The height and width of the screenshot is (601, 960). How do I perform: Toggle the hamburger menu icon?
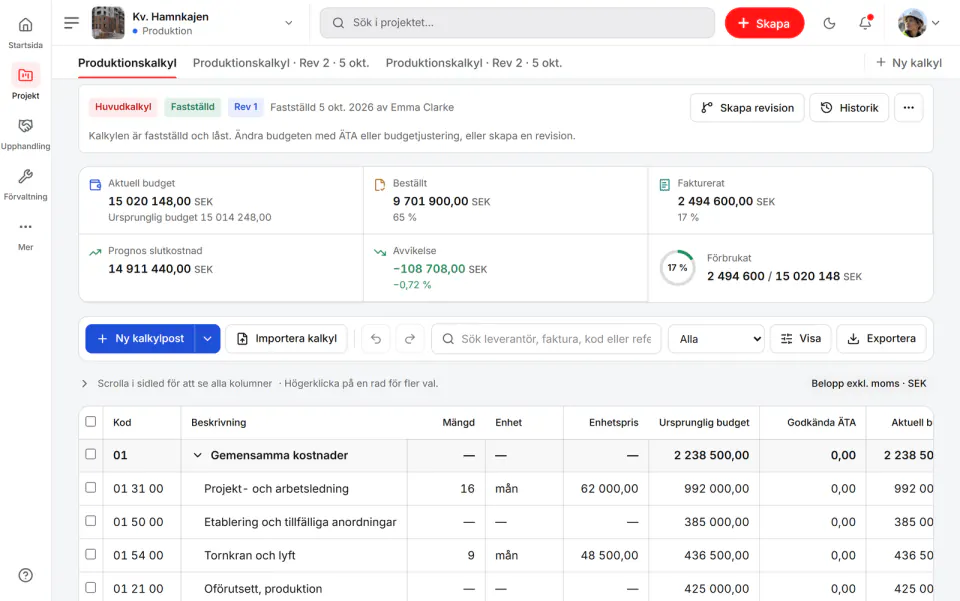pyautogui.click(x=72, y=23)
